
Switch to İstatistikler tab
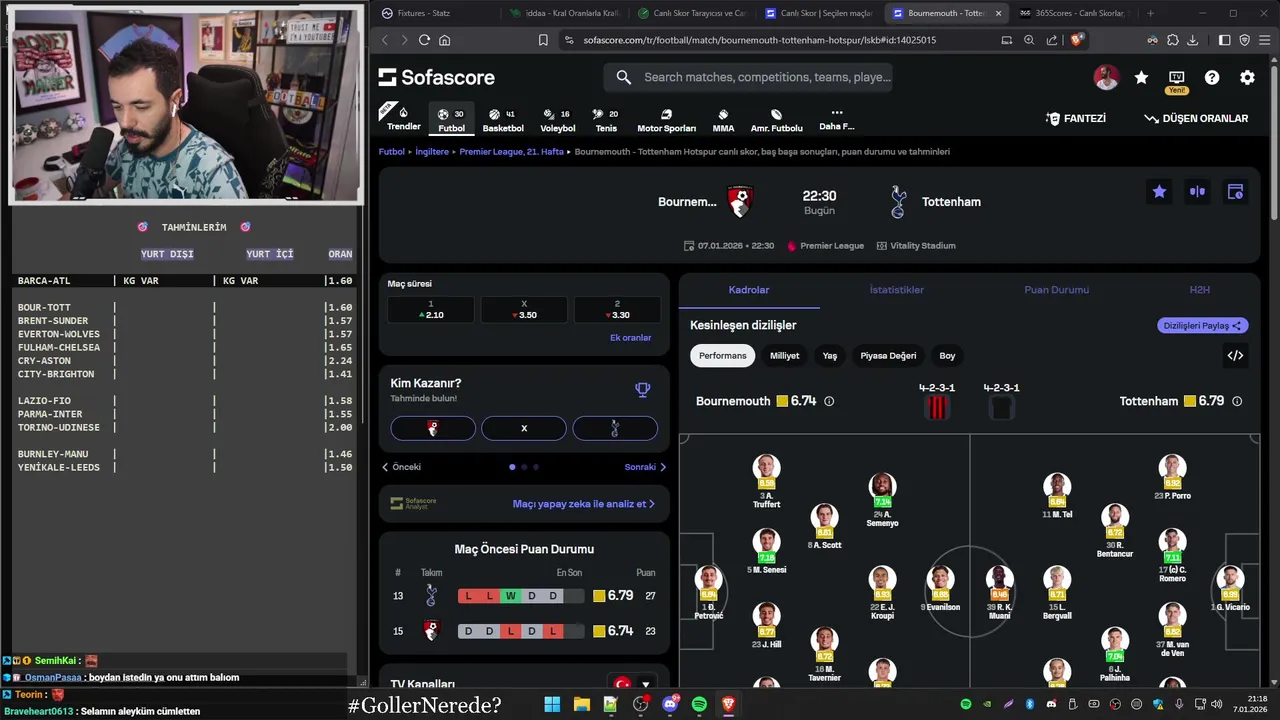(x=896, y=290)
